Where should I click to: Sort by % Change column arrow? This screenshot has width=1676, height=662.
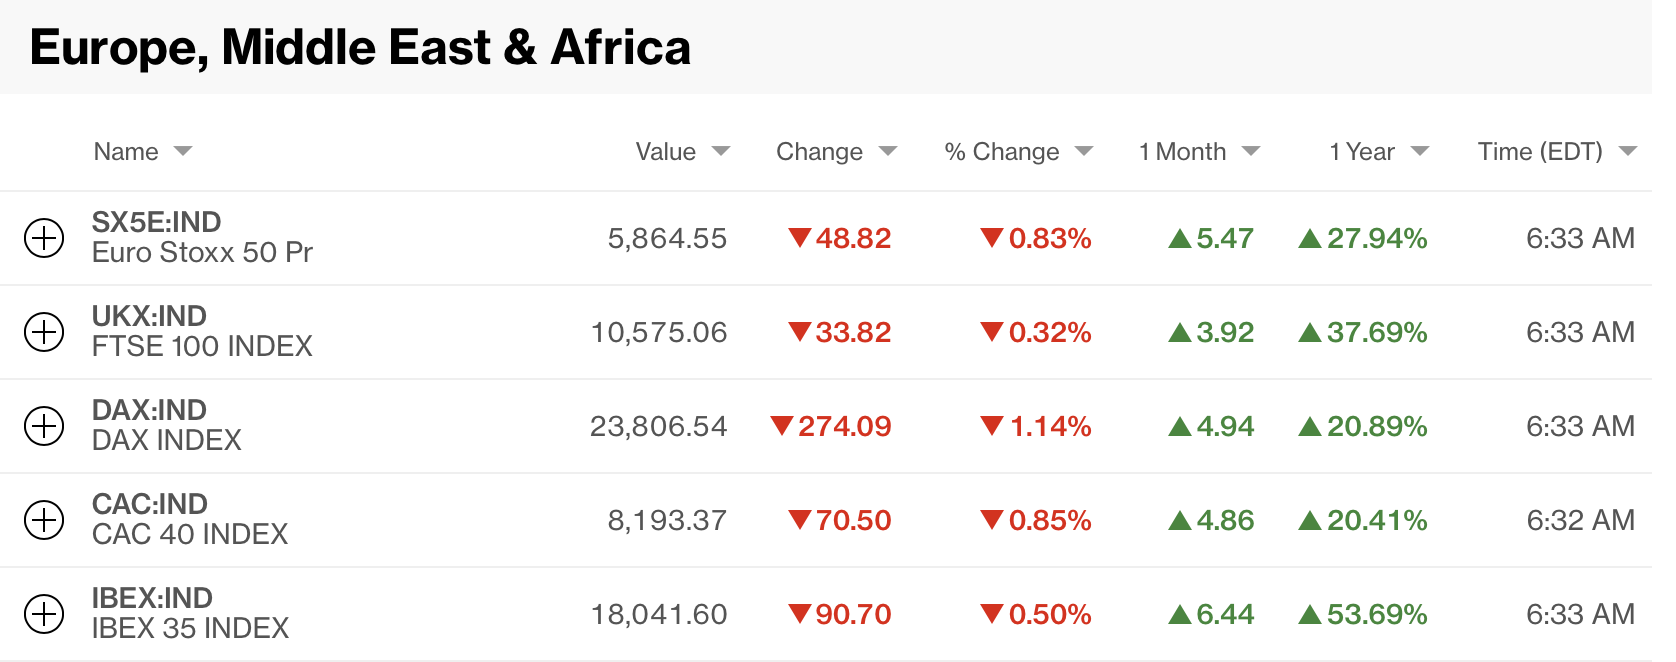coord(1084,152)
